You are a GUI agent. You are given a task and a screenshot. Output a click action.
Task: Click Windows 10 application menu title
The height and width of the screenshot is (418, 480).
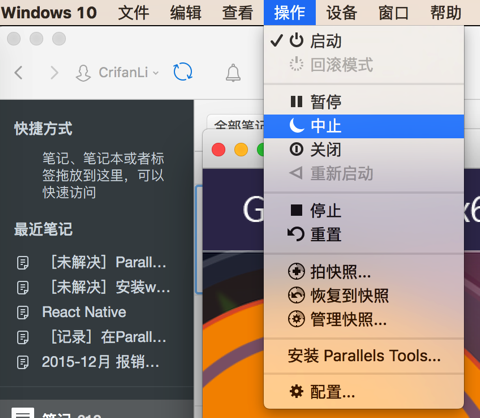coord(49,13)
